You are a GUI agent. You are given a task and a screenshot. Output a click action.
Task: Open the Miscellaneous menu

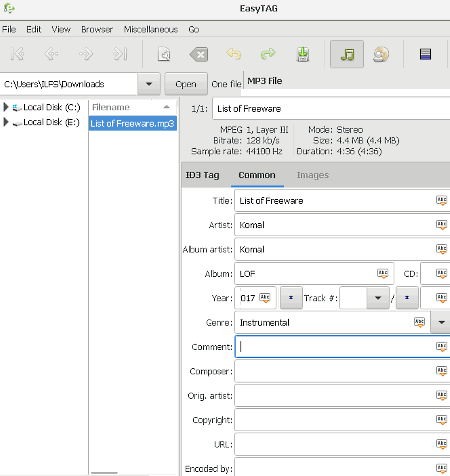(151, 29)
